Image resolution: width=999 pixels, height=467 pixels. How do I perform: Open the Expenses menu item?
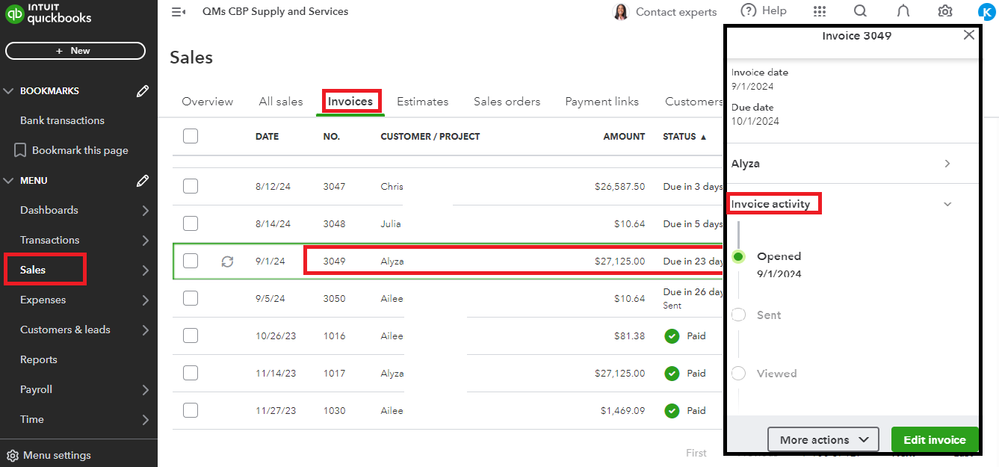pos(43,299)
